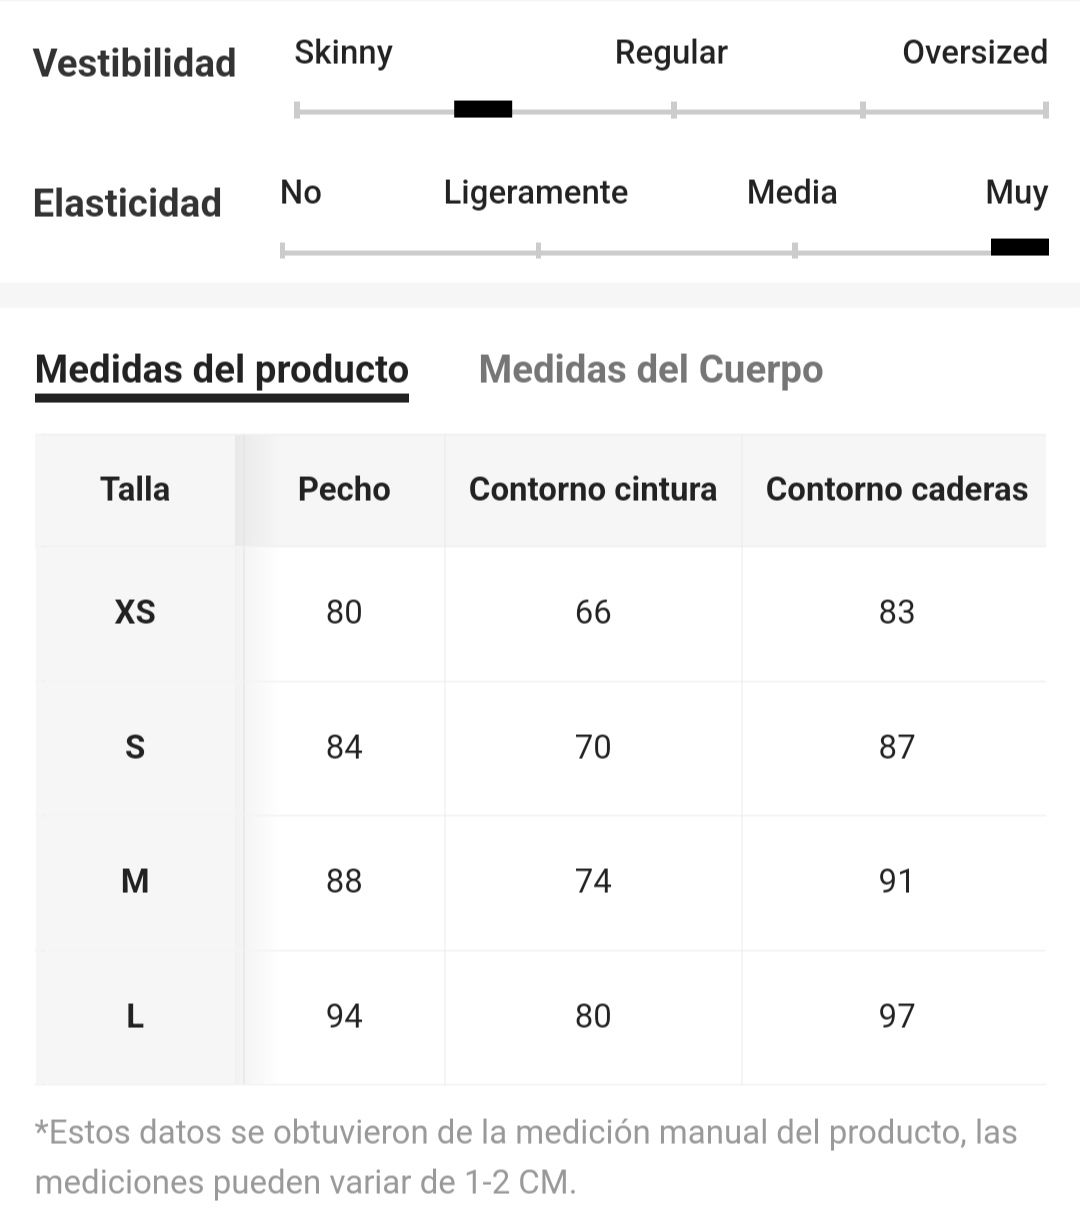Select the S size row label
1080x1230 pixels.
pyautogui.click(x=135, y=747)
